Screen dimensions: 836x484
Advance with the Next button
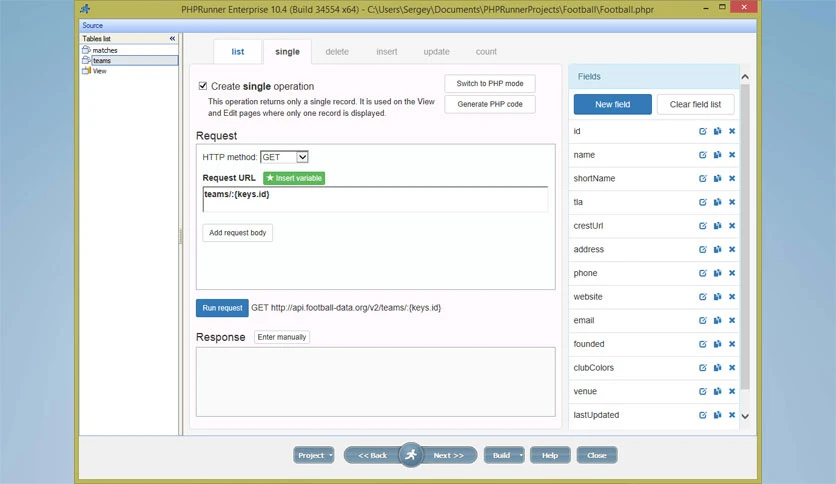pyautogui.click(x=449, y=455)
